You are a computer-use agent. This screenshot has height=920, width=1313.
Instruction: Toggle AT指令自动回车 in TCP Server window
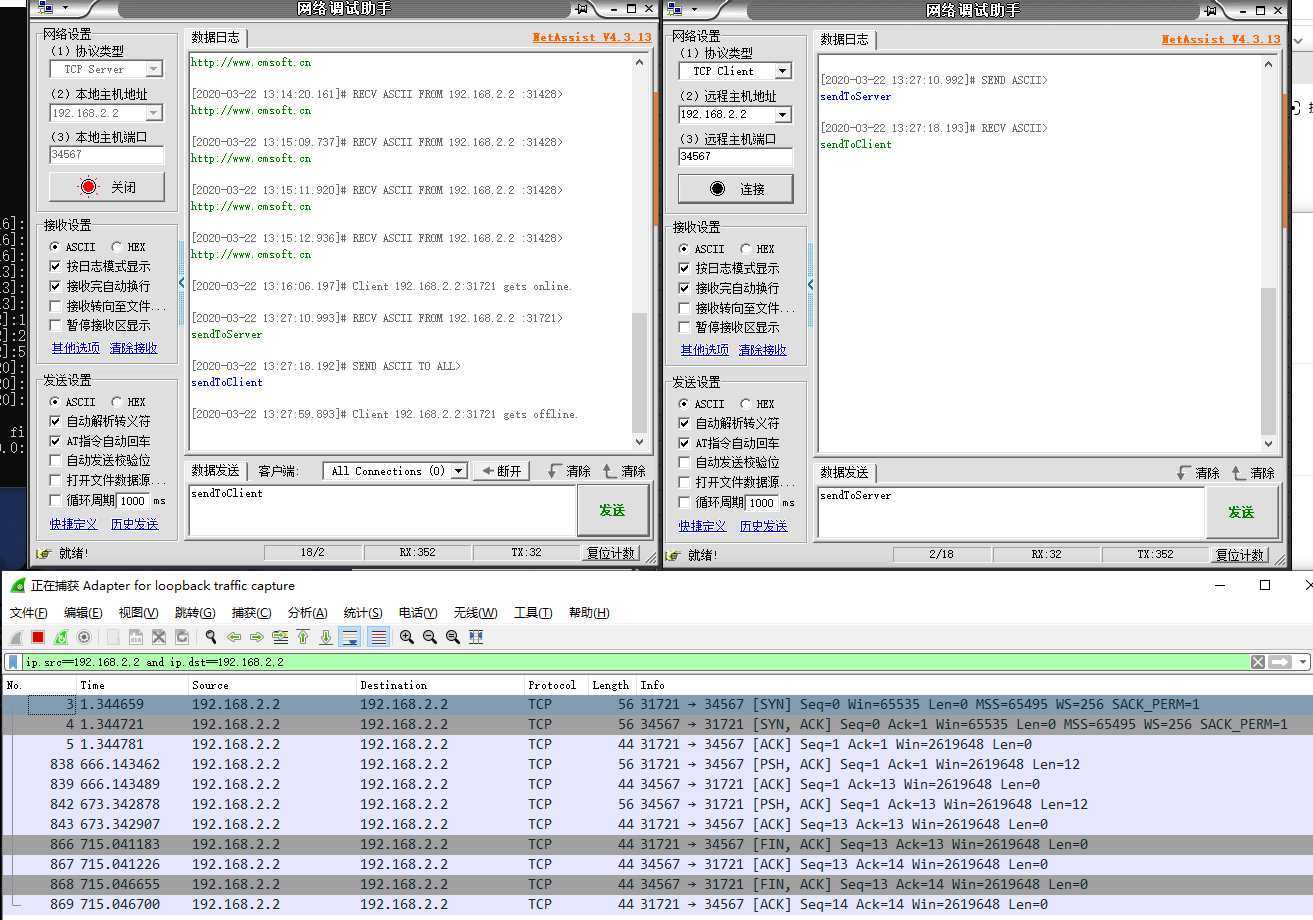pyautogui.click(x=55, y=441)
